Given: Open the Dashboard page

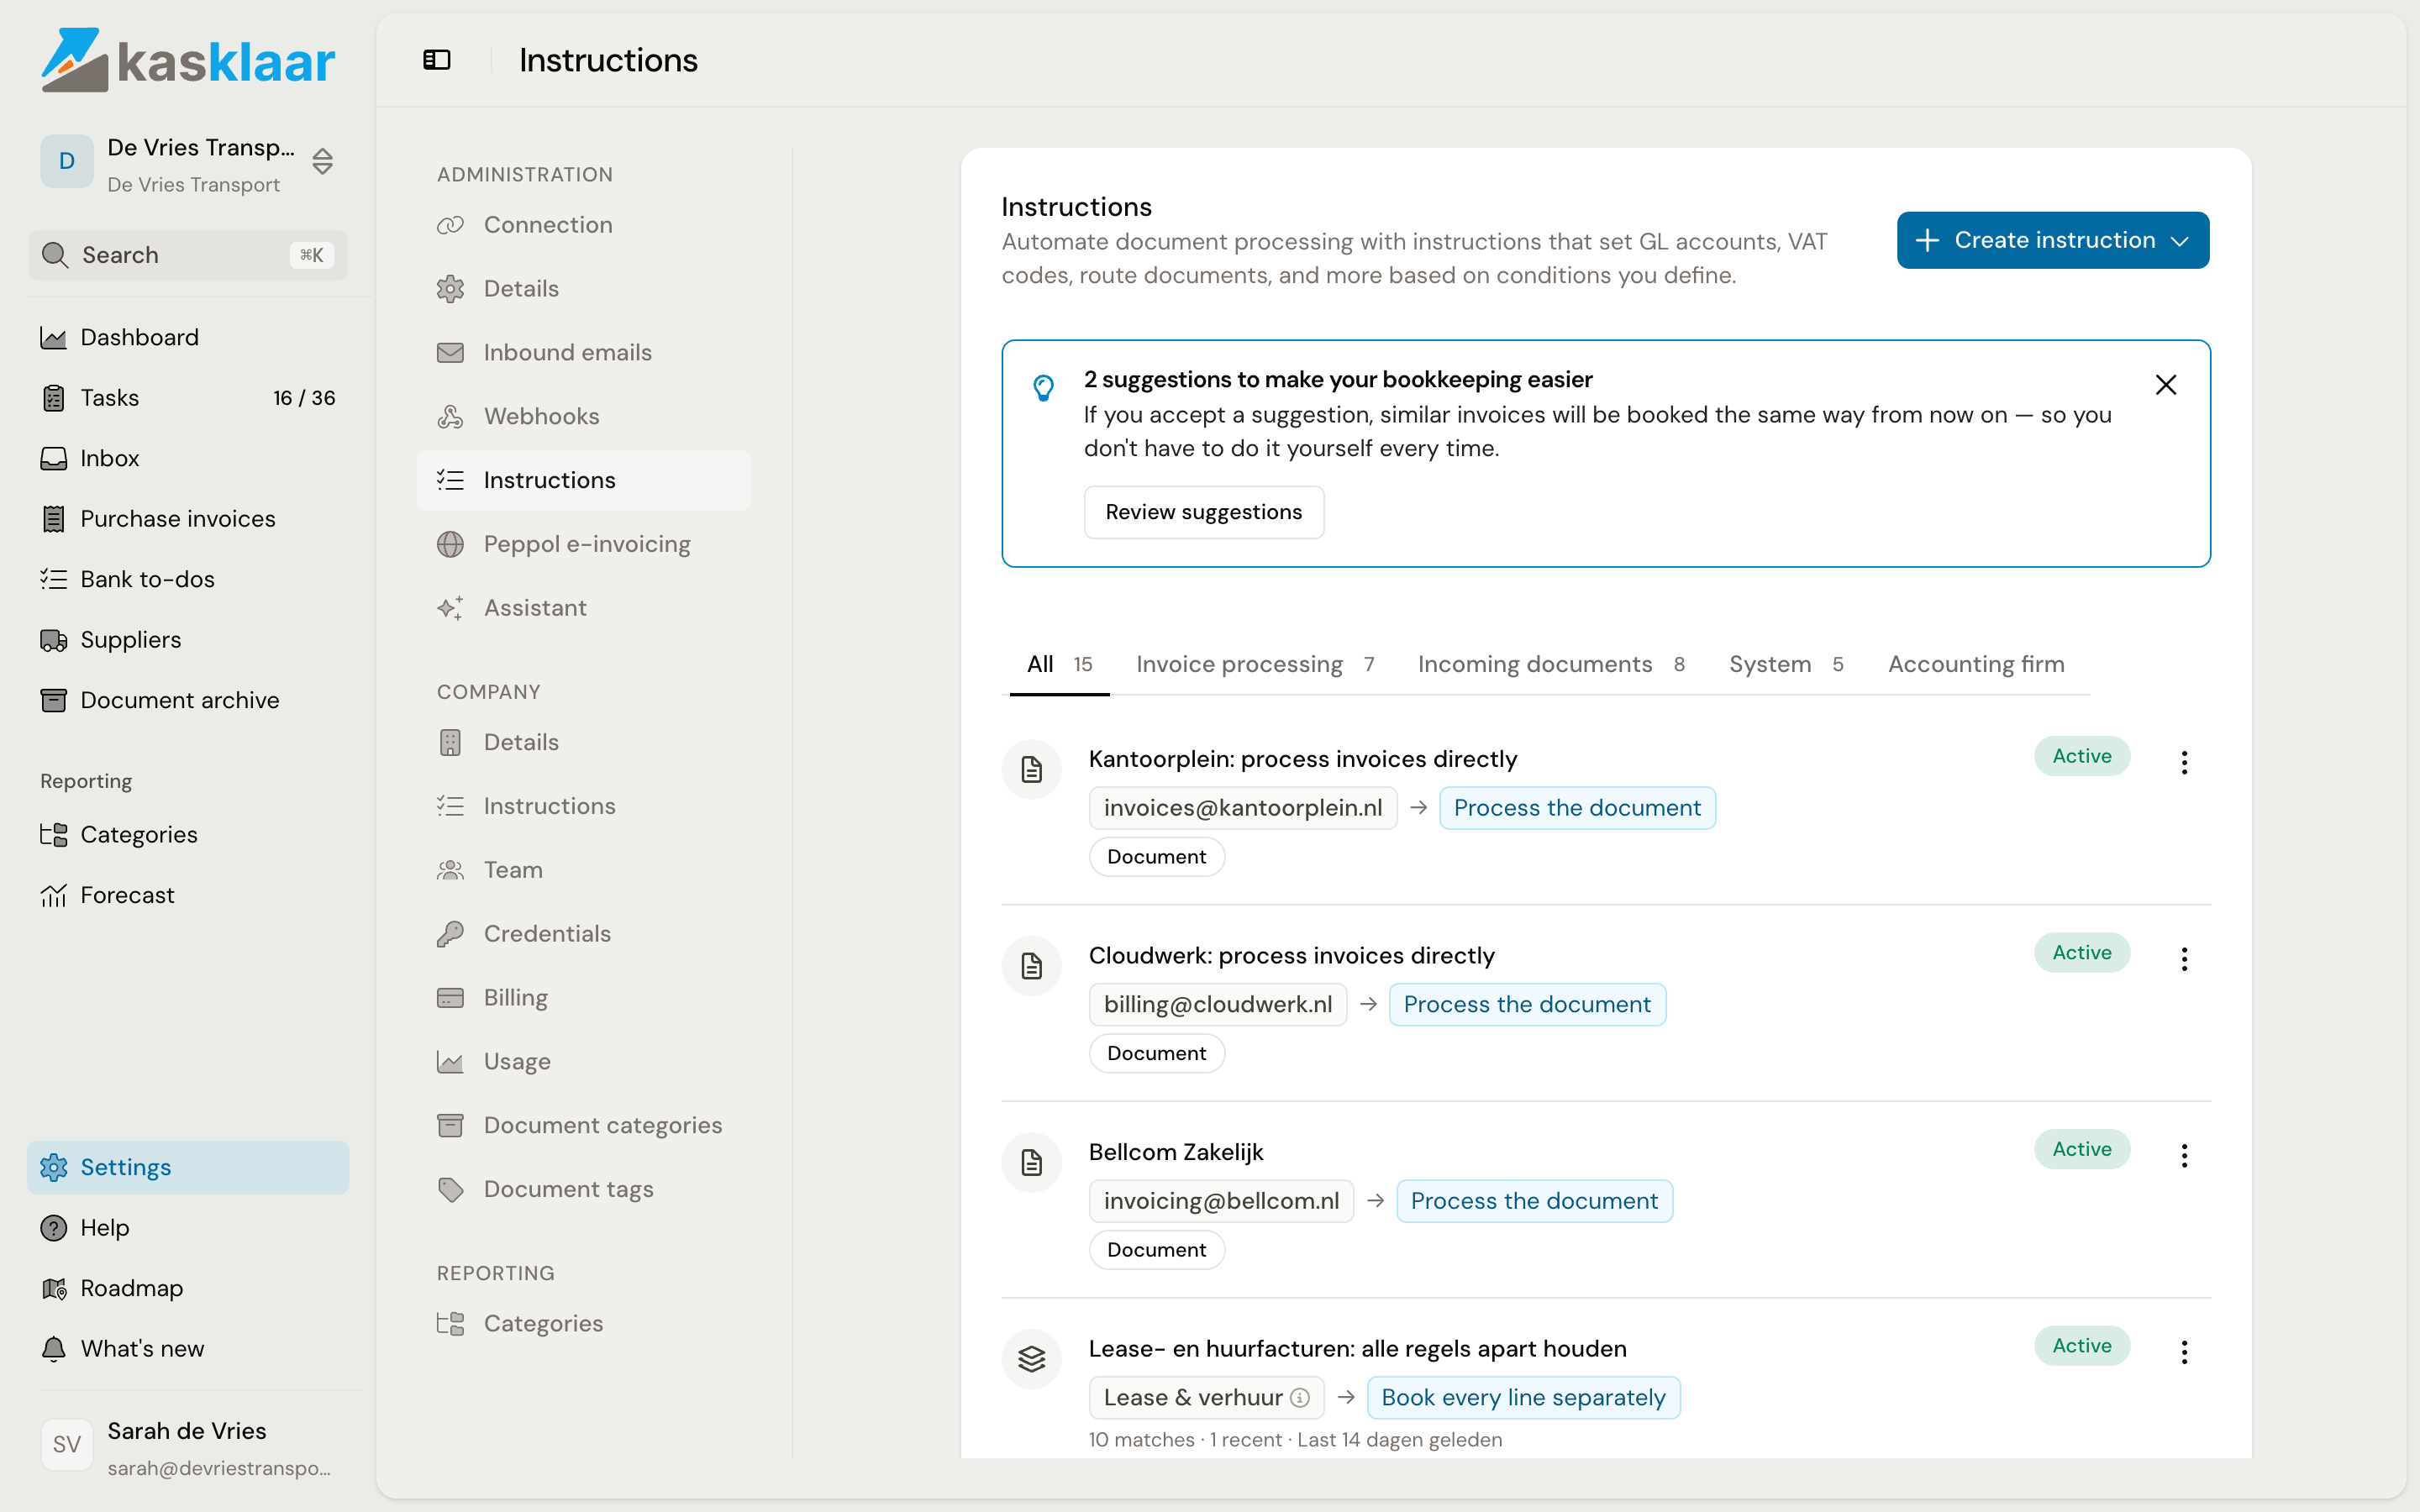Looking at the screenshot, I should [188, 337].
